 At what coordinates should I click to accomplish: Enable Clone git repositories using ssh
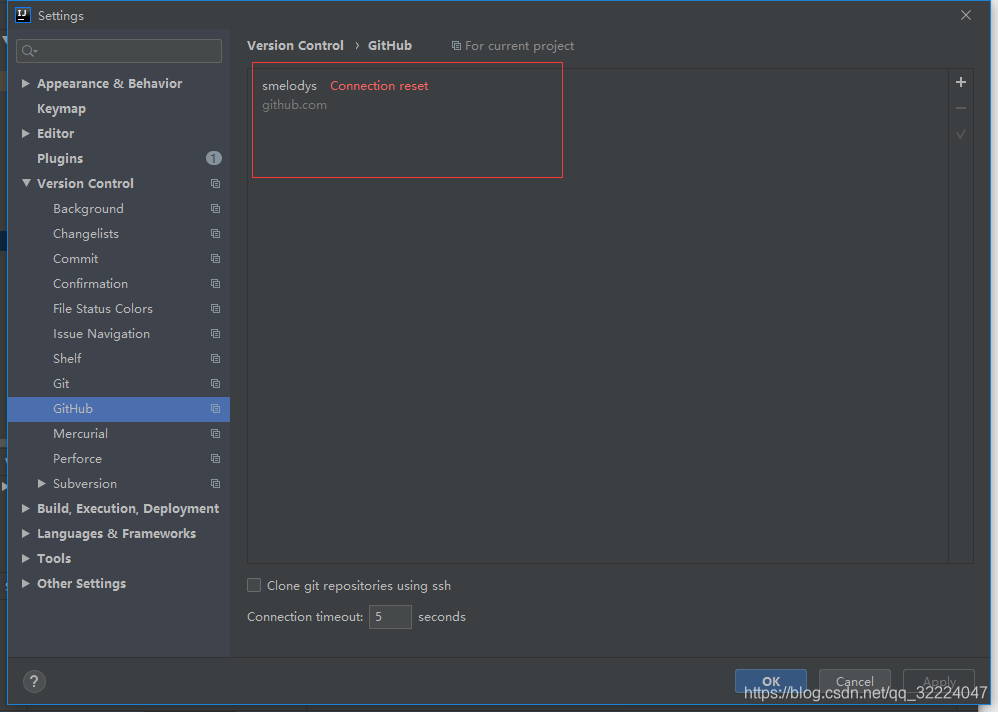254,585
